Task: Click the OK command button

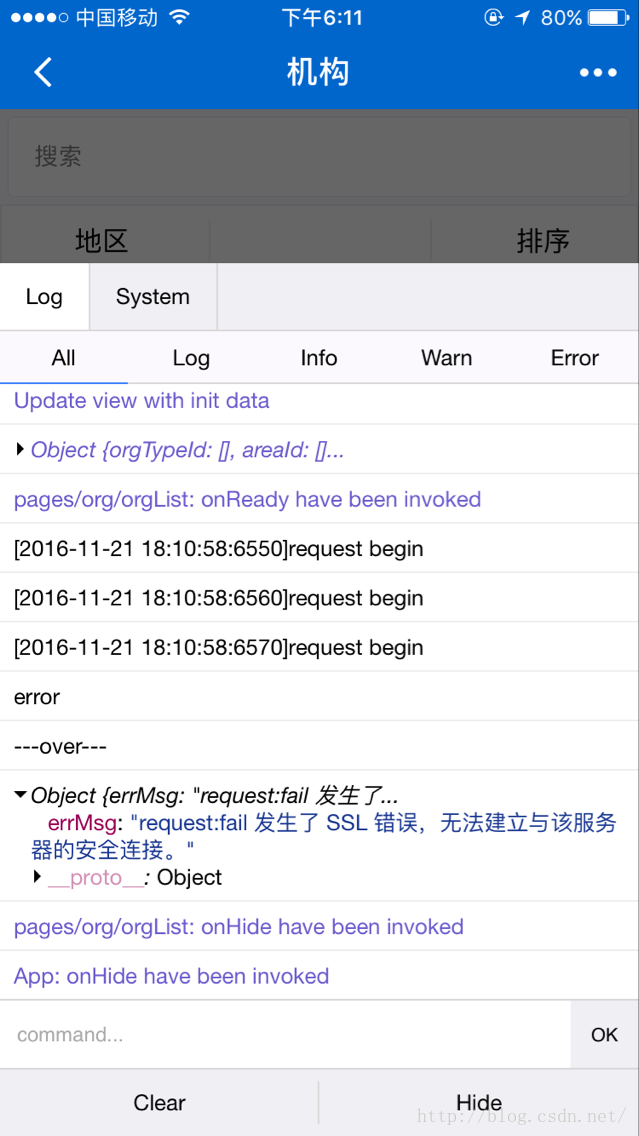Action: click(604, 1035)
